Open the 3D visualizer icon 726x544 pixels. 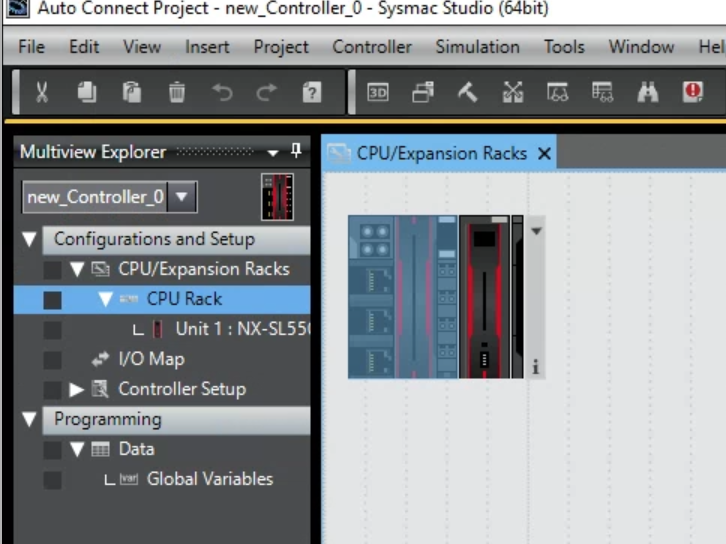tap(377, 93)
